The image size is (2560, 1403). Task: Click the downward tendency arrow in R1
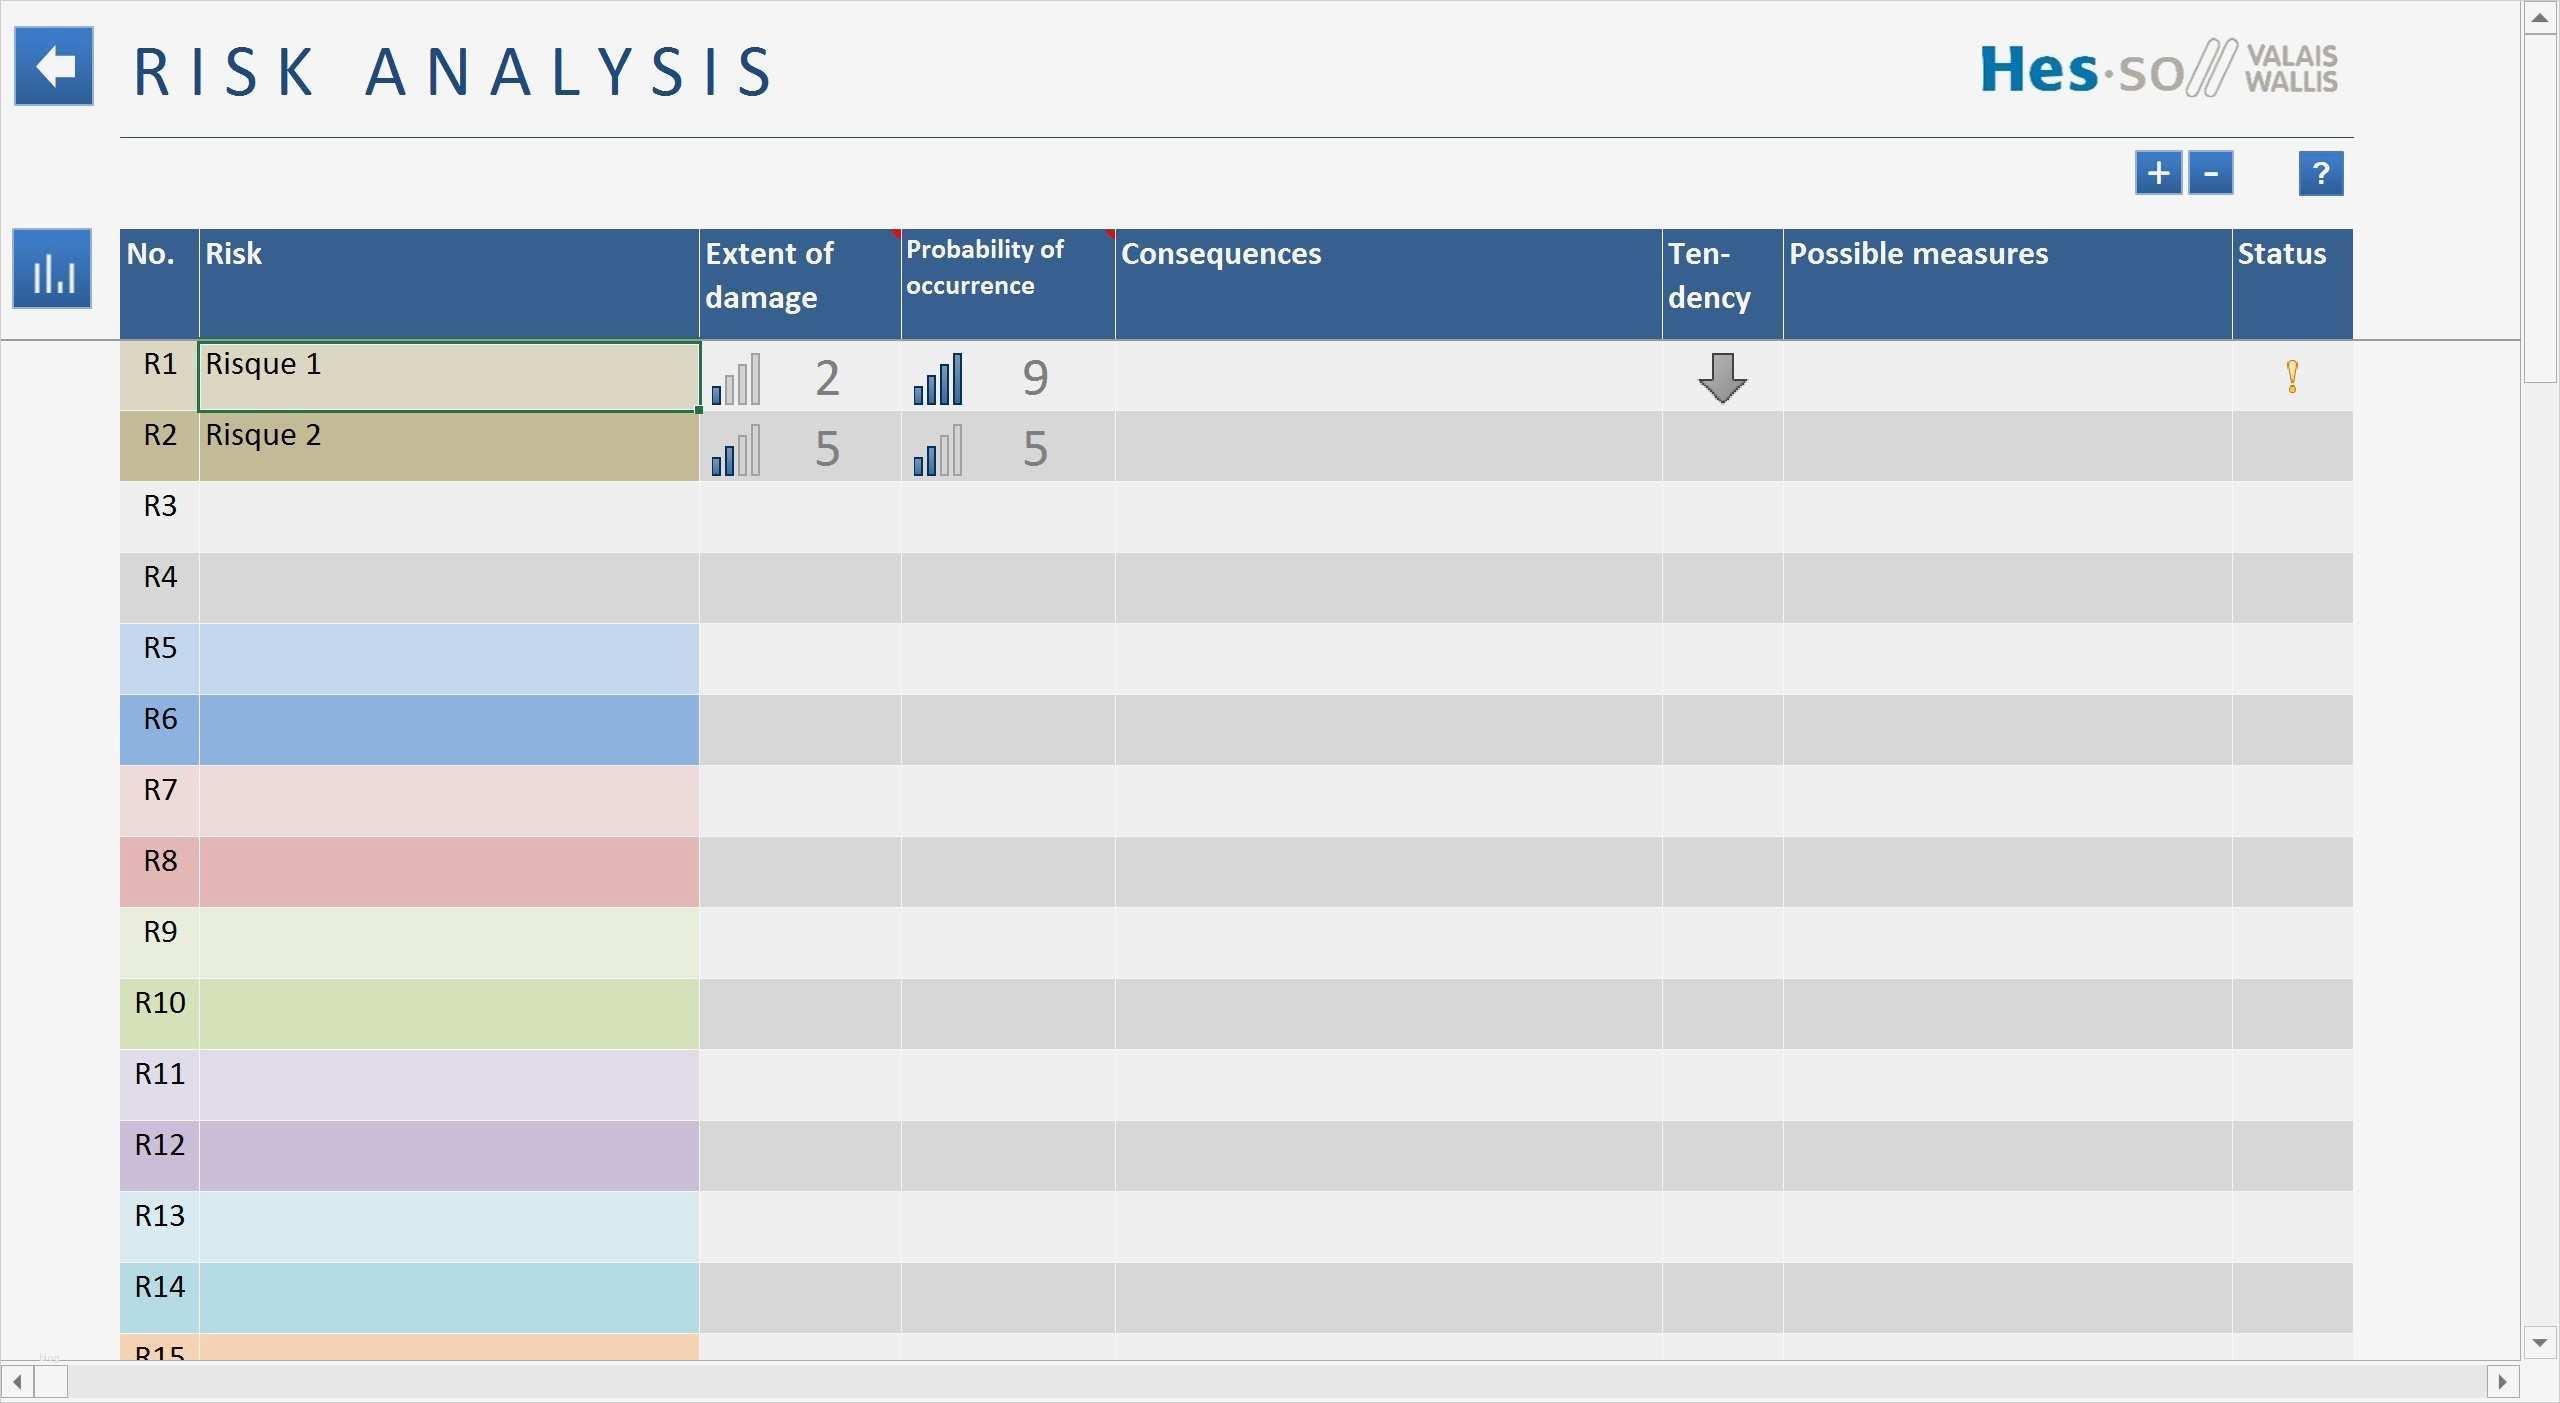click(1722, 378)
